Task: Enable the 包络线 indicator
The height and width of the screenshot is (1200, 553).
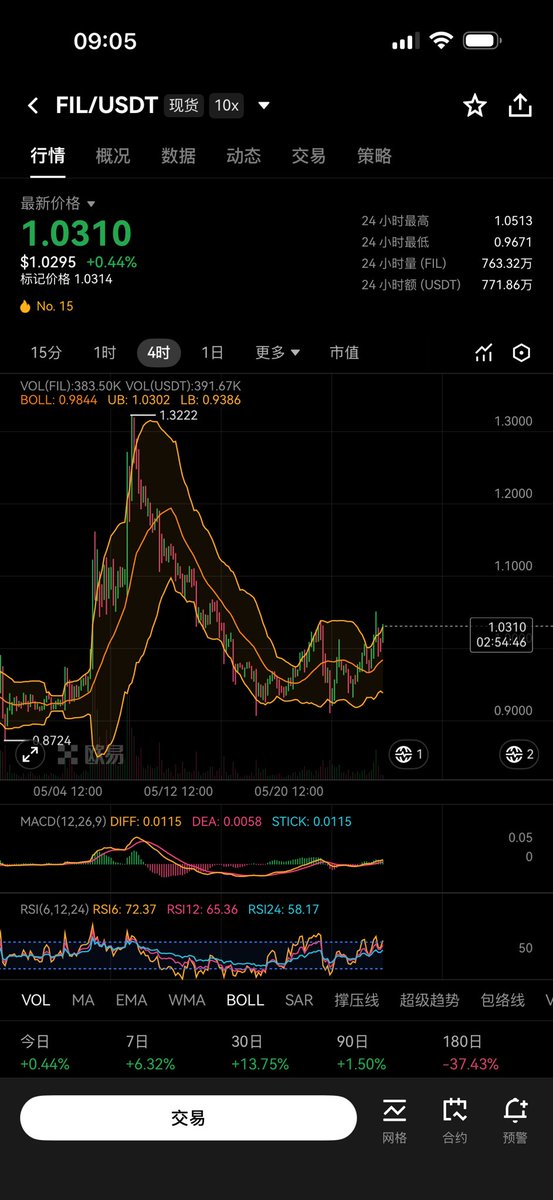Action: point(502,1000)
